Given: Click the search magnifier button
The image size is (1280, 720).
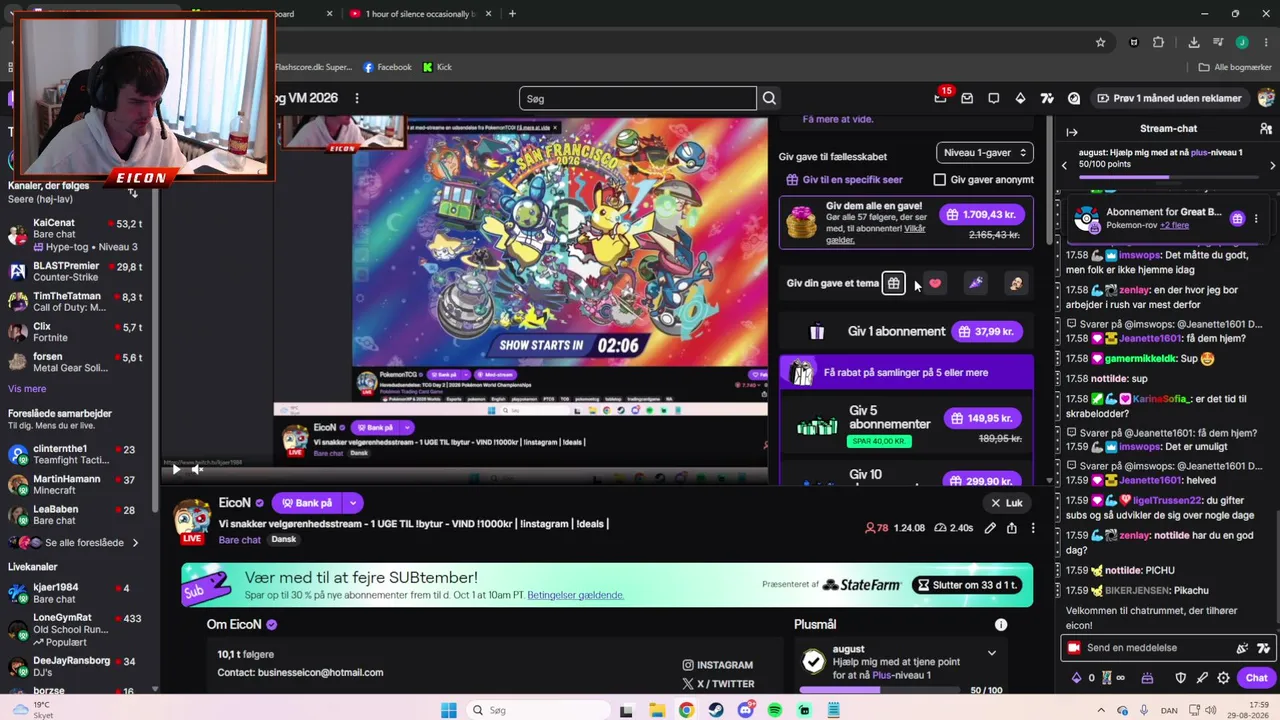Looking at the screenshot, I should pos(769,98).
